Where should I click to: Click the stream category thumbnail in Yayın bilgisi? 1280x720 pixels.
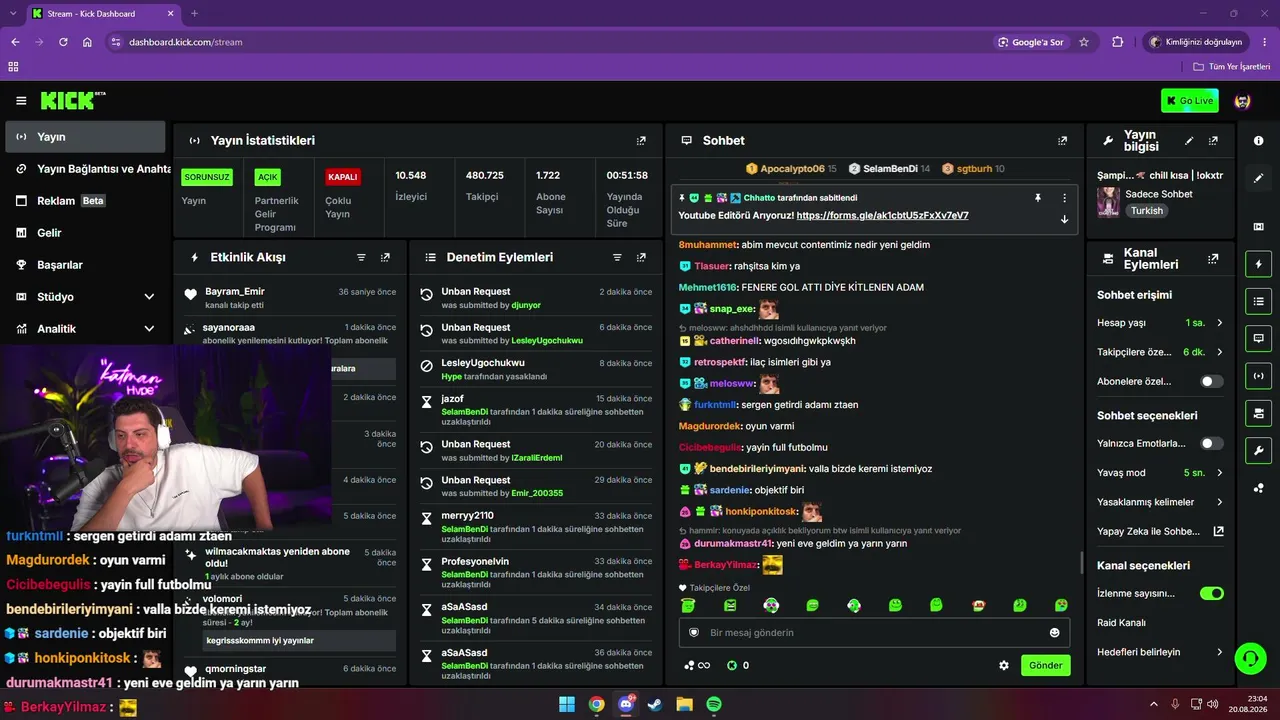point(1108,201)
